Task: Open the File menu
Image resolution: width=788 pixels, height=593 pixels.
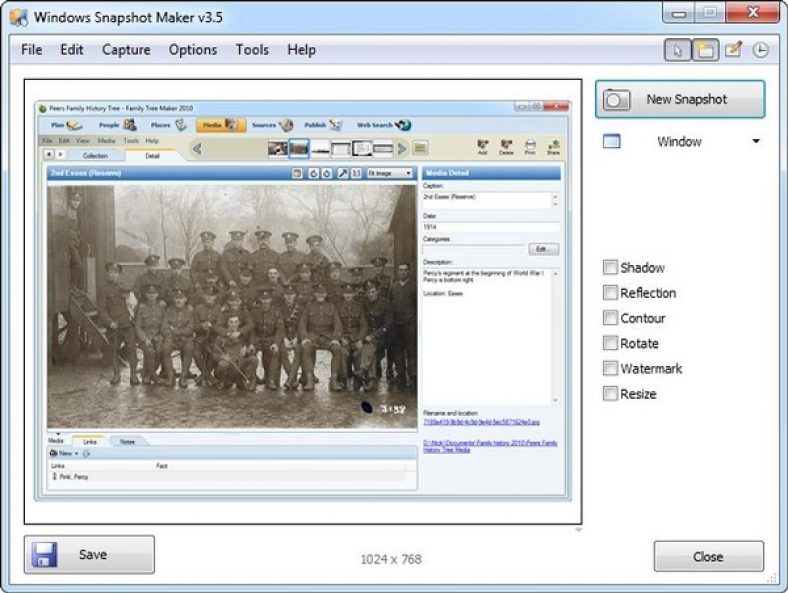Action: (x=31, y=50)
